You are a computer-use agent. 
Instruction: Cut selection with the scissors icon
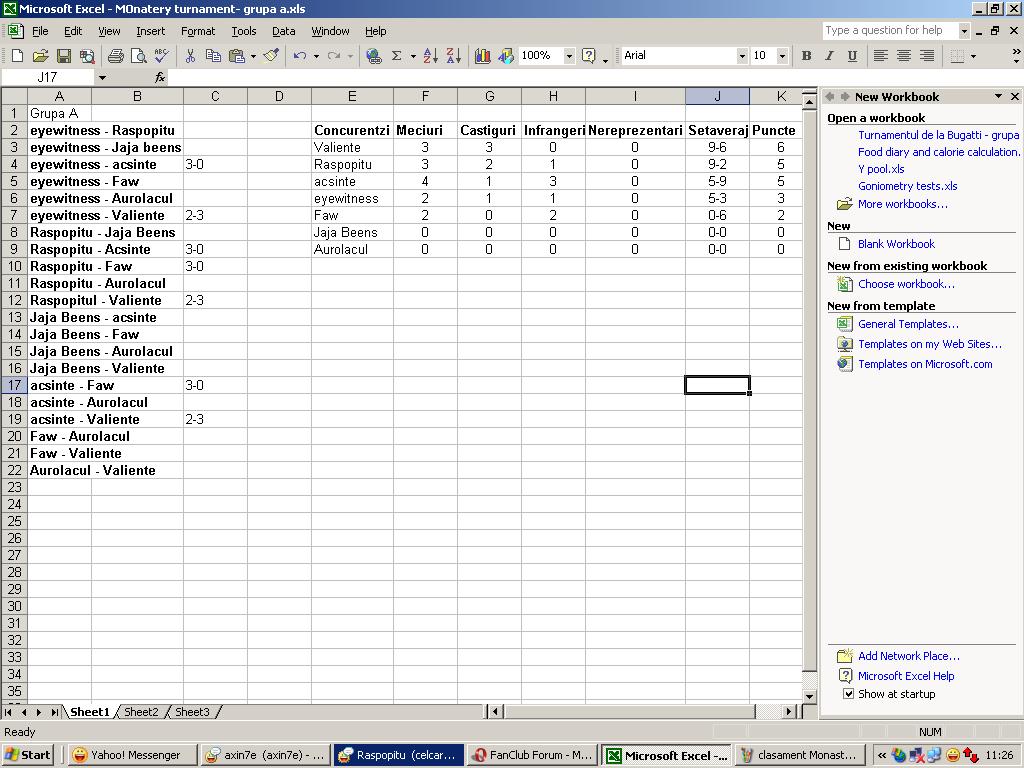click(x=190, y=56)
